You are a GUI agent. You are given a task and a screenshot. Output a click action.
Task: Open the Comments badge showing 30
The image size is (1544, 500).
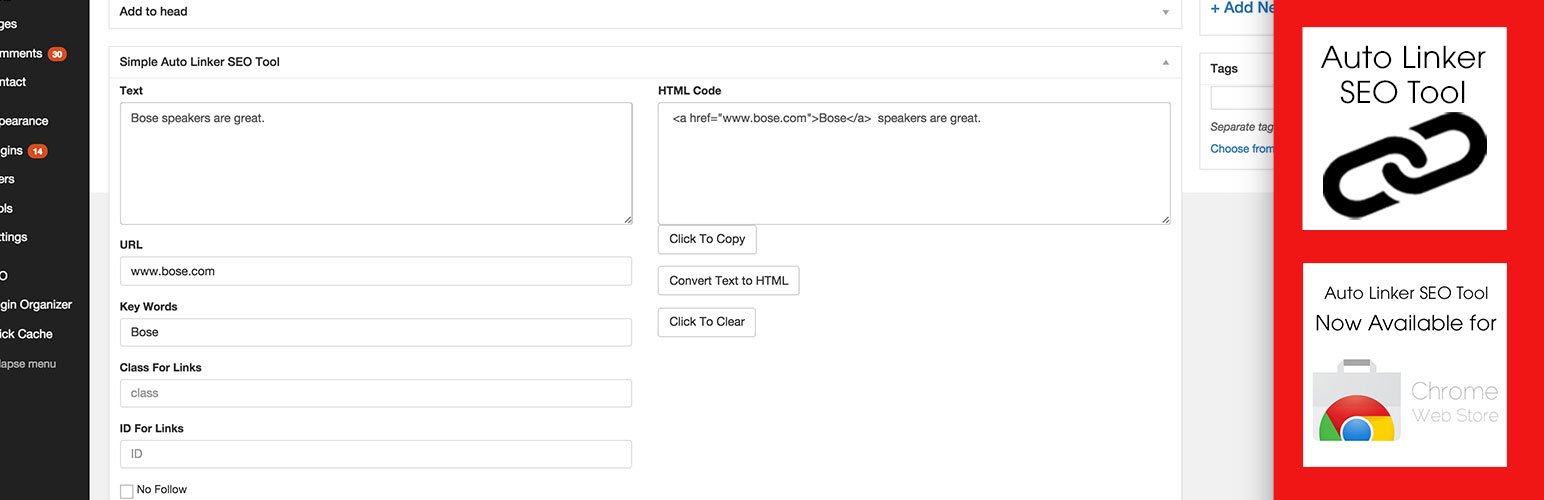pyautogui.click(x=57, y=54)
